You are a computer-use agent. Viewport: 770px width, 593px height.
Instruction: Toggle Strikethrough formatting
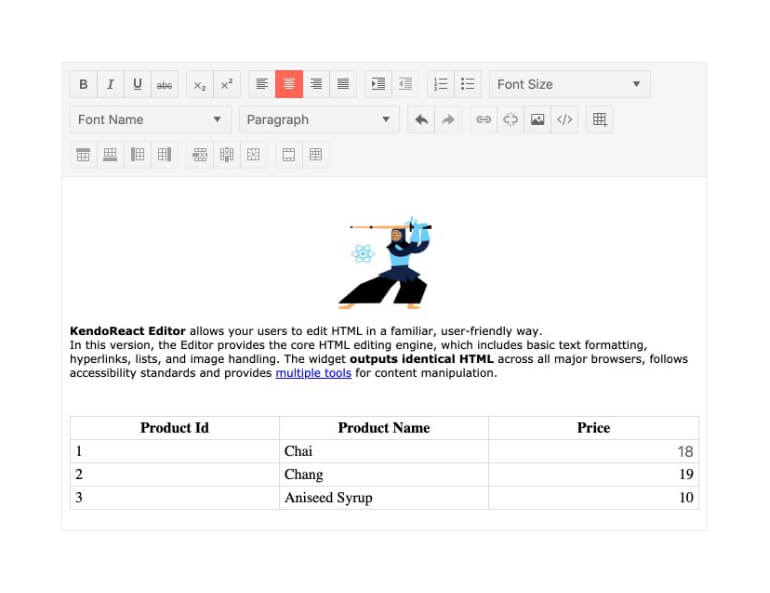165,84
